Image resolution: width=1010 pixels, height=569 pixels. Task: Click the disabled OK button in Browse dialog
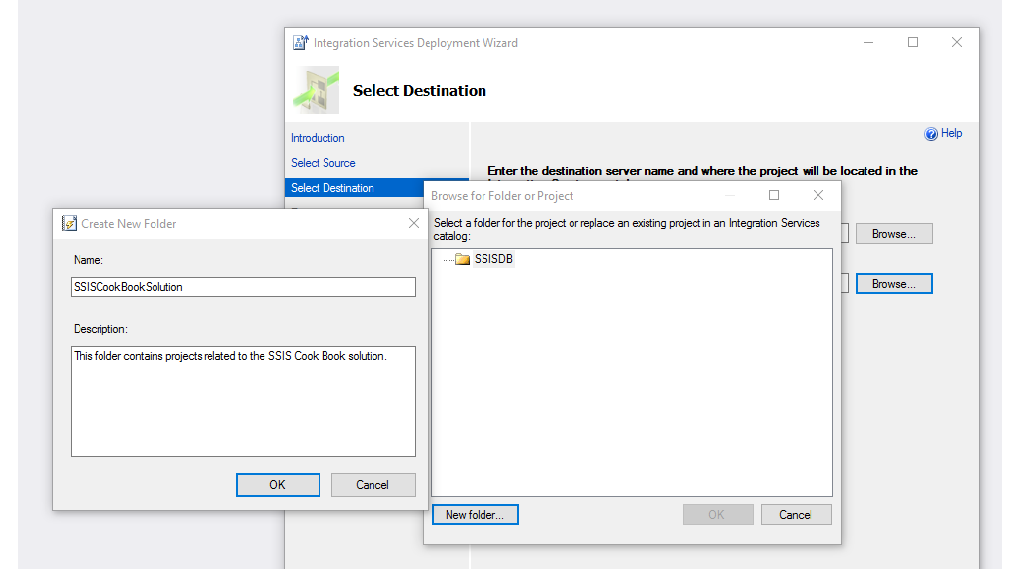click(718, 515)
